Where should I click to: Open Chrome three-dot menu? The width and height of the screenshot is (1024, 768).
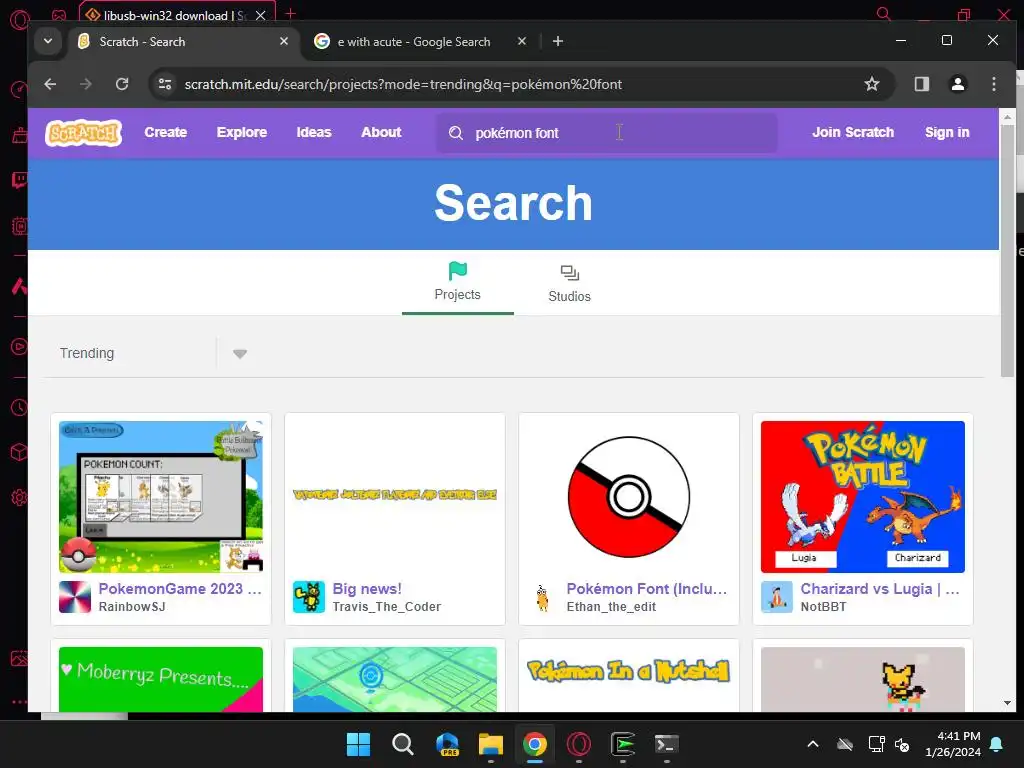pos(994,84)
